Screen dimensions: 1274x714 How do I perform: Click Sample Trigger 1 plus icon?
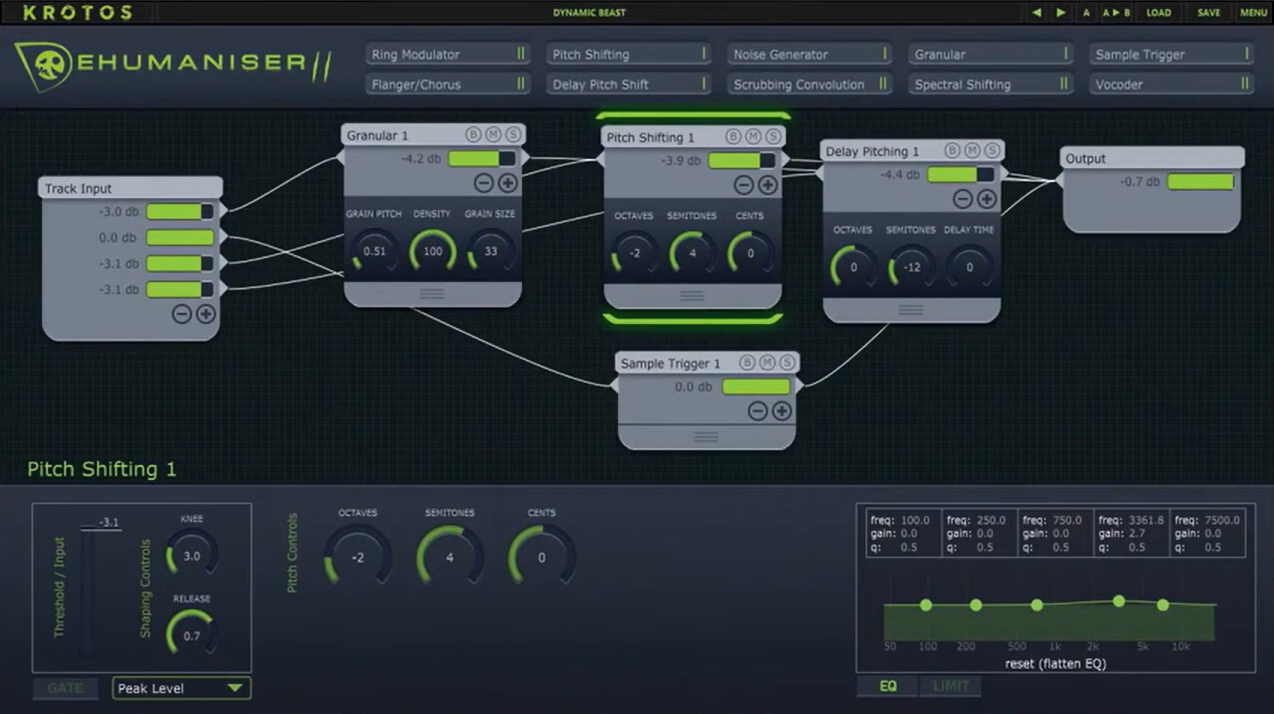781,411
